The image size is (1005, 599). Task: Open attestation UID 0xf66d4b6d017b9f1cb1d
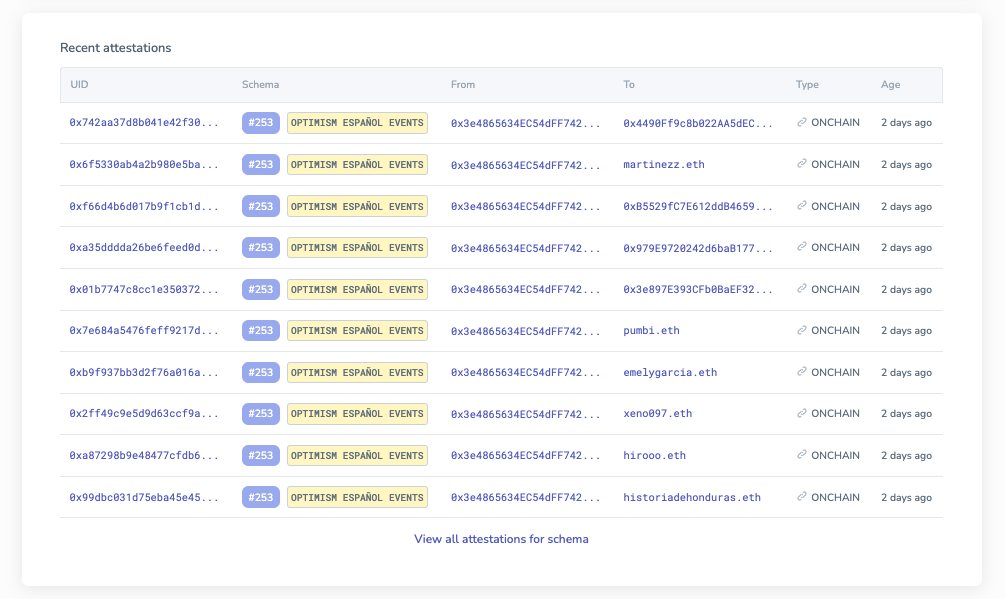click(x=144, y=206)
